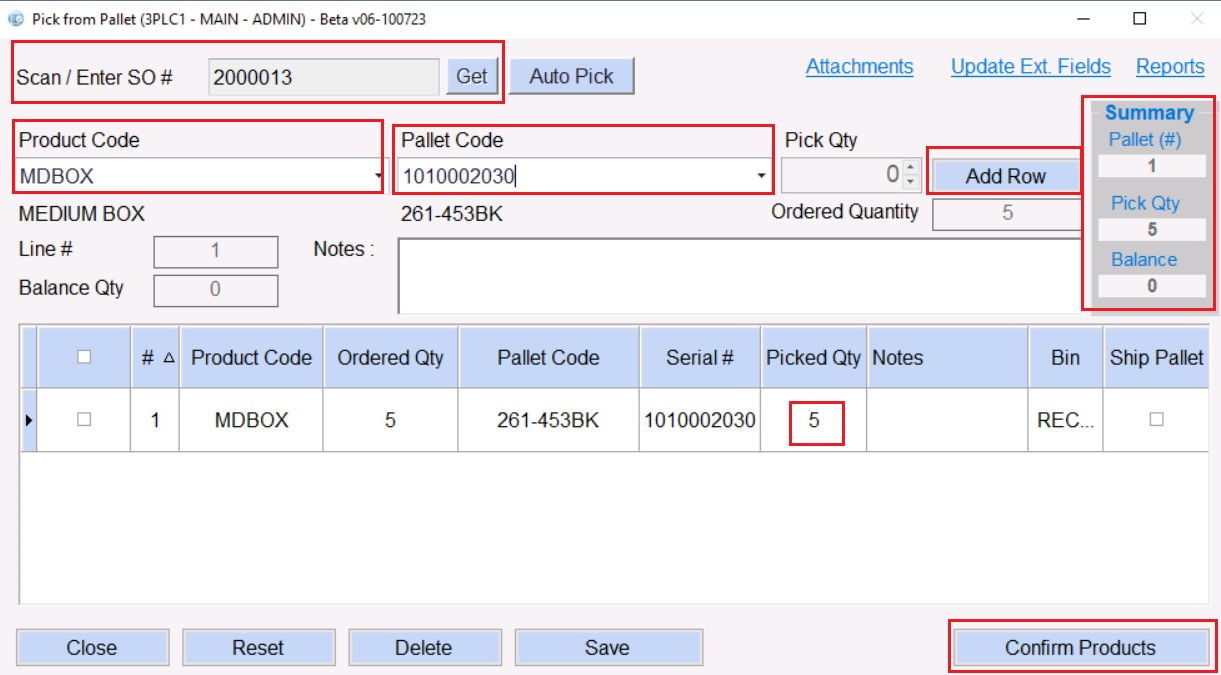Sort by the # column header
Viewport: 1221px width, 675px height.
click(x=155, y=357)
